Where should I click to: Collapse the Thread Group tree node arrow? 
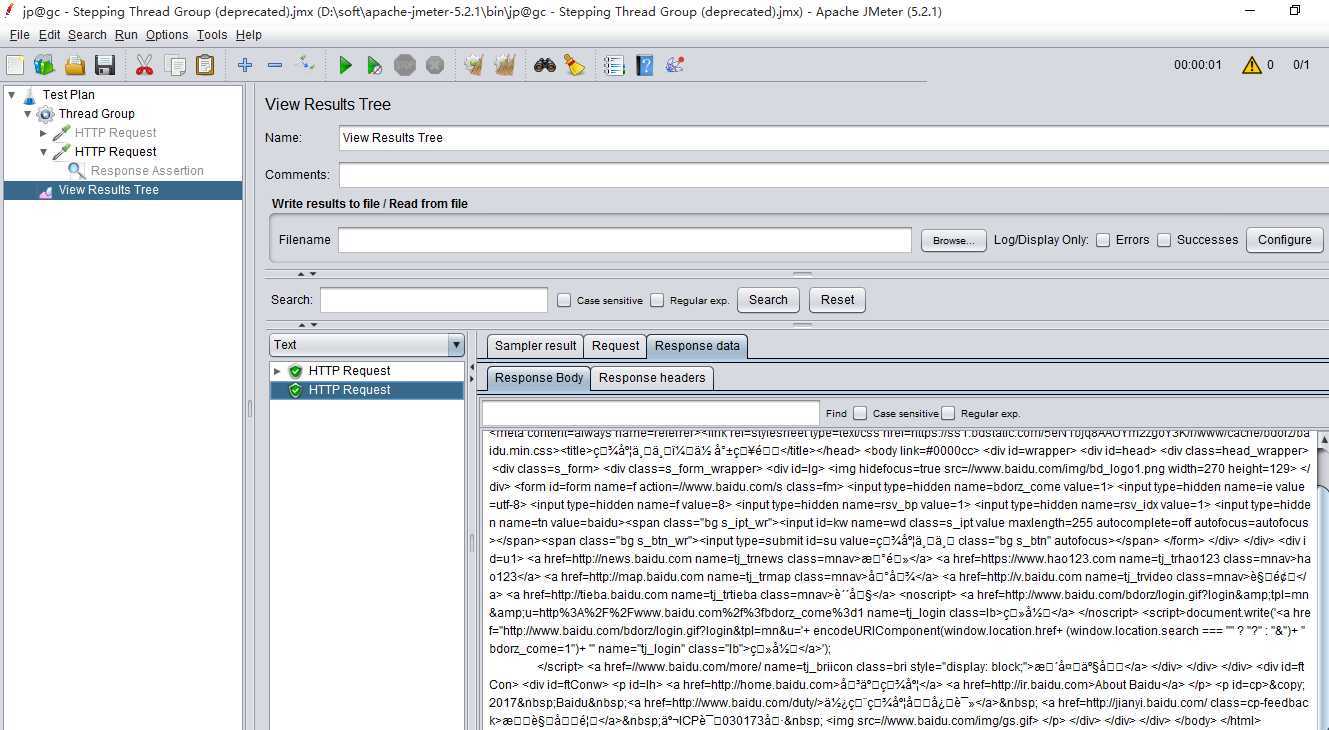tap(28, 114)
